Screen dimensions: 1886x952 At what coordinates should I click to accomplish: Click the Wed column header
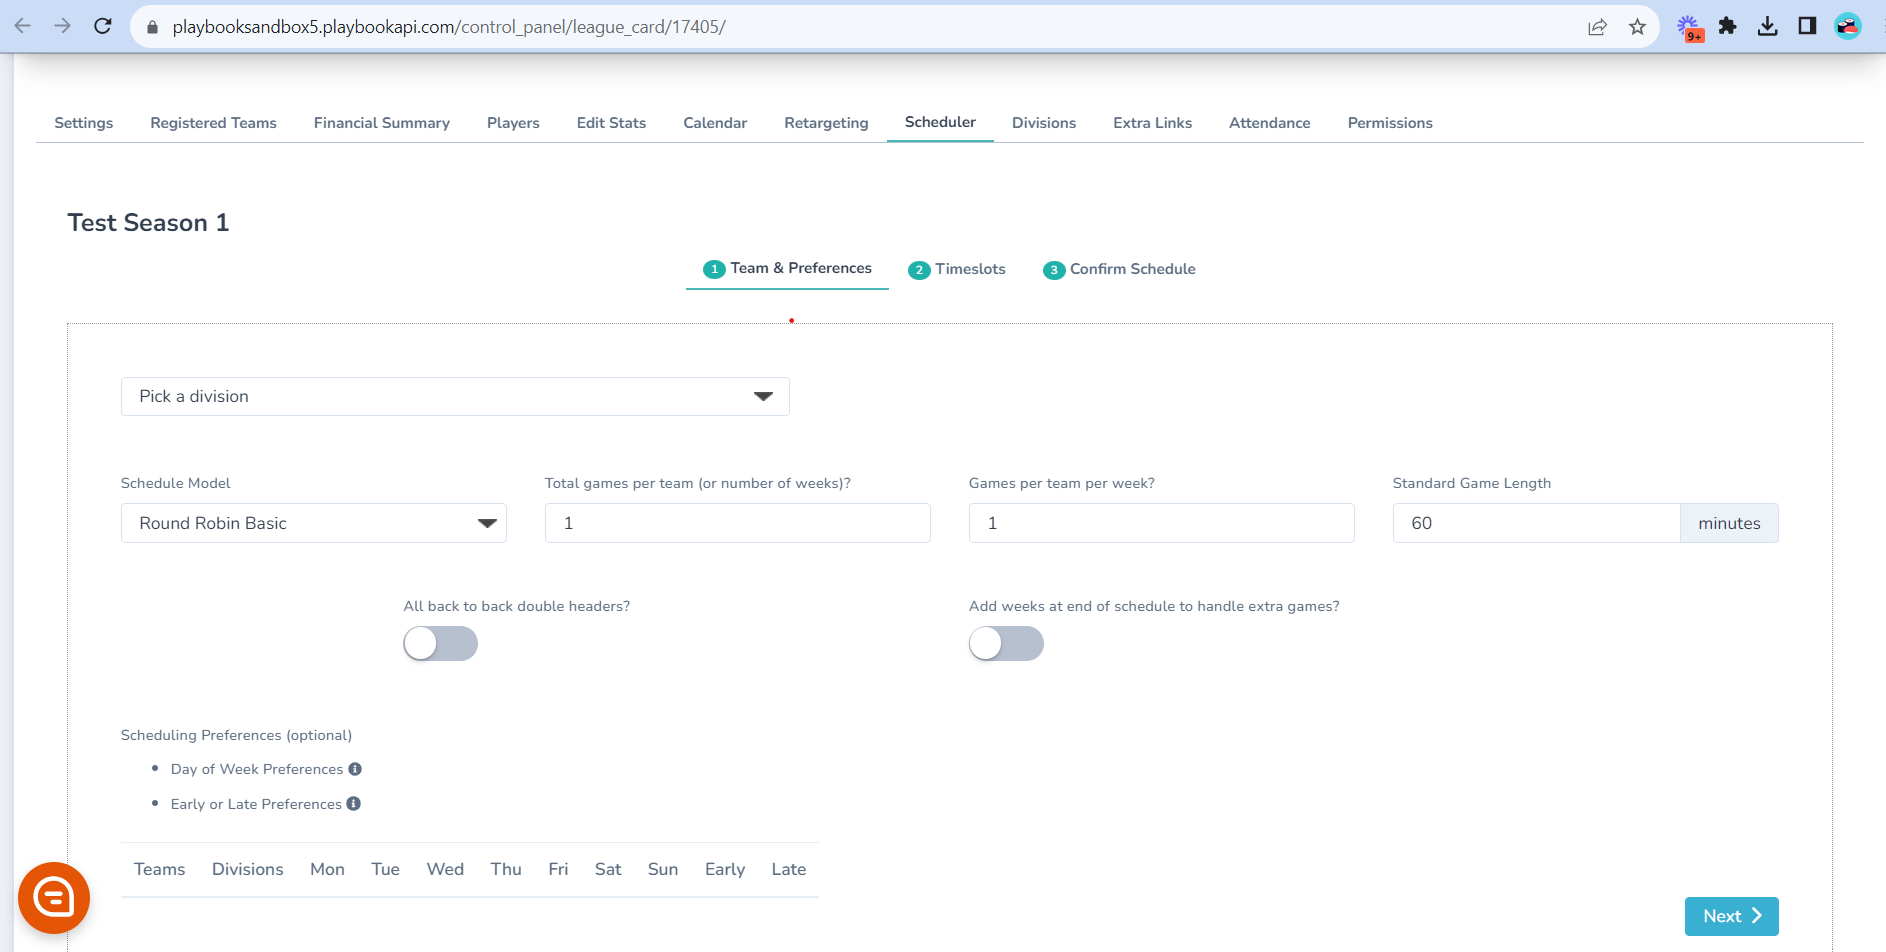[445, 870]
